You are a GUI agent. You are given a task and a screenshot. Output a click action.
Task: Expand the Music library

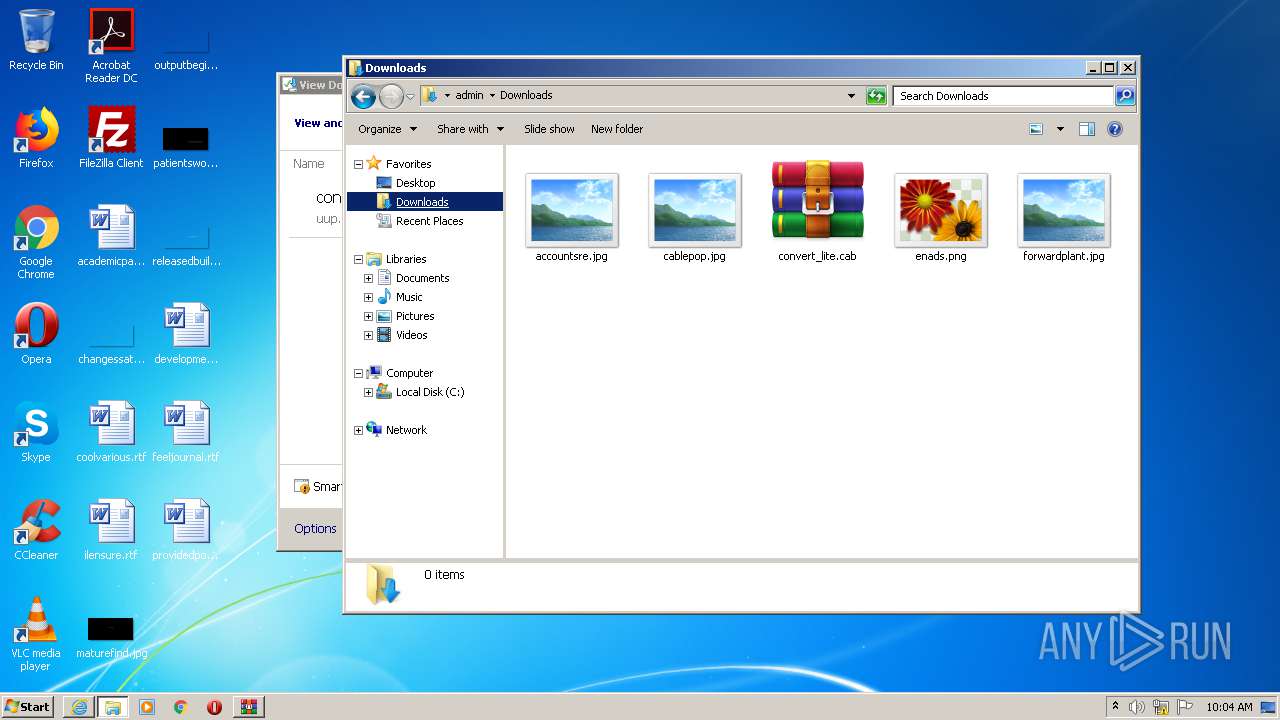(x=368, y=297)
